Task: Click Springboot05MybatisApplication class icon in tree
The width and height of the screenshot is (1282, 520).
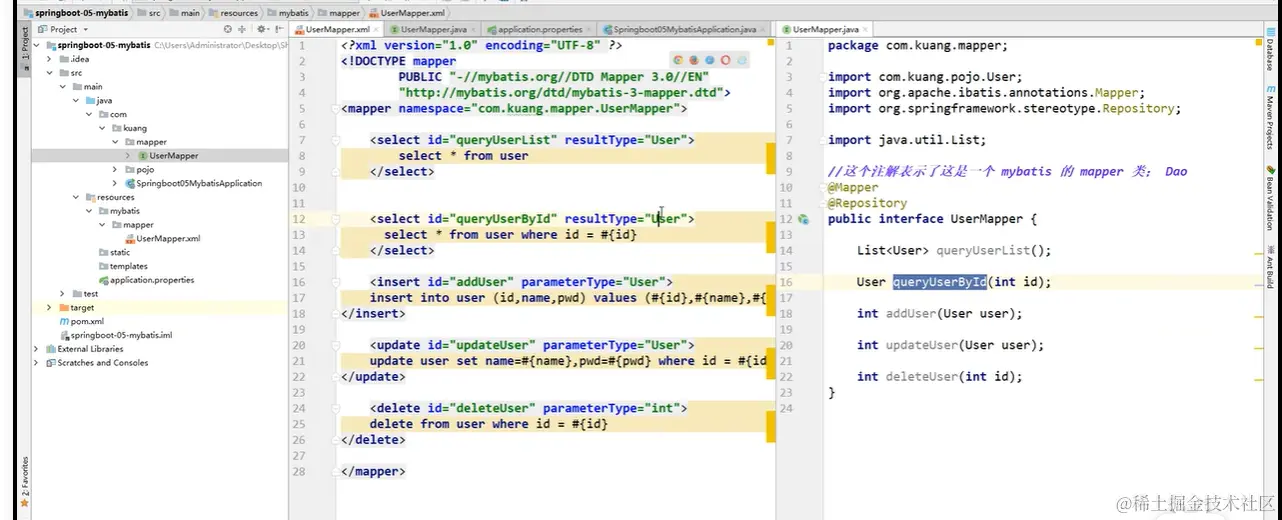Action: coord(130,183)
